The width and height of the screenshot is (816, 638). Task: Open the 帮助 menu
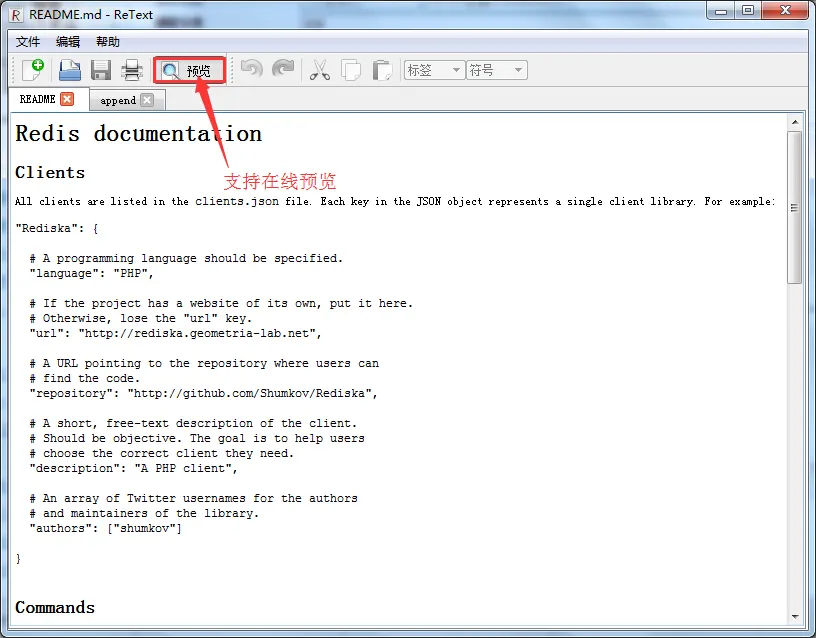[x=108, y=42]
